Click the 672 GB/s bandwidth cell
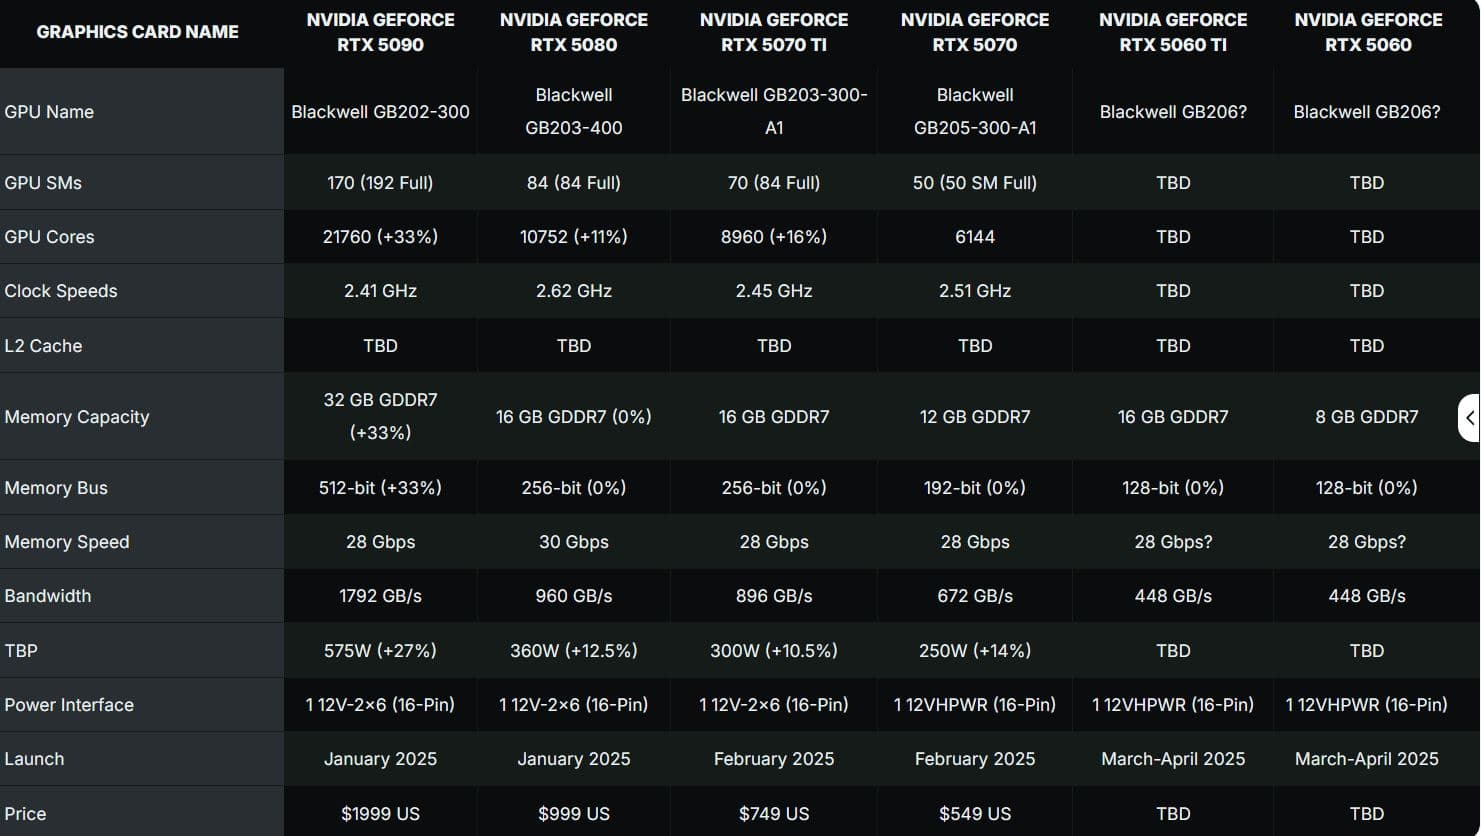The height and width of the screenshot is (836, 1481). point(975,596)
